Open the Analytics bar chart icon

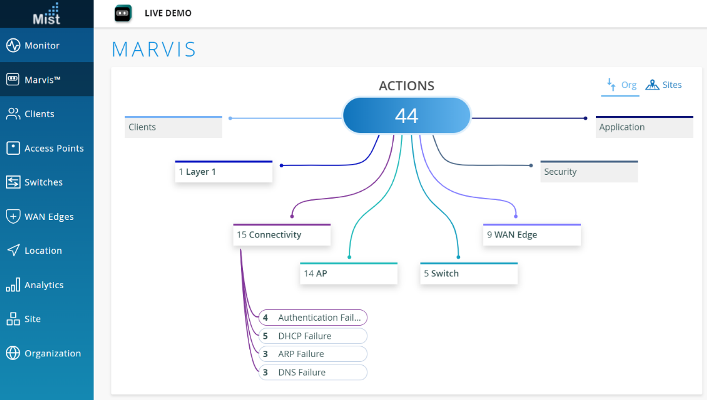(x=13, y=285)
